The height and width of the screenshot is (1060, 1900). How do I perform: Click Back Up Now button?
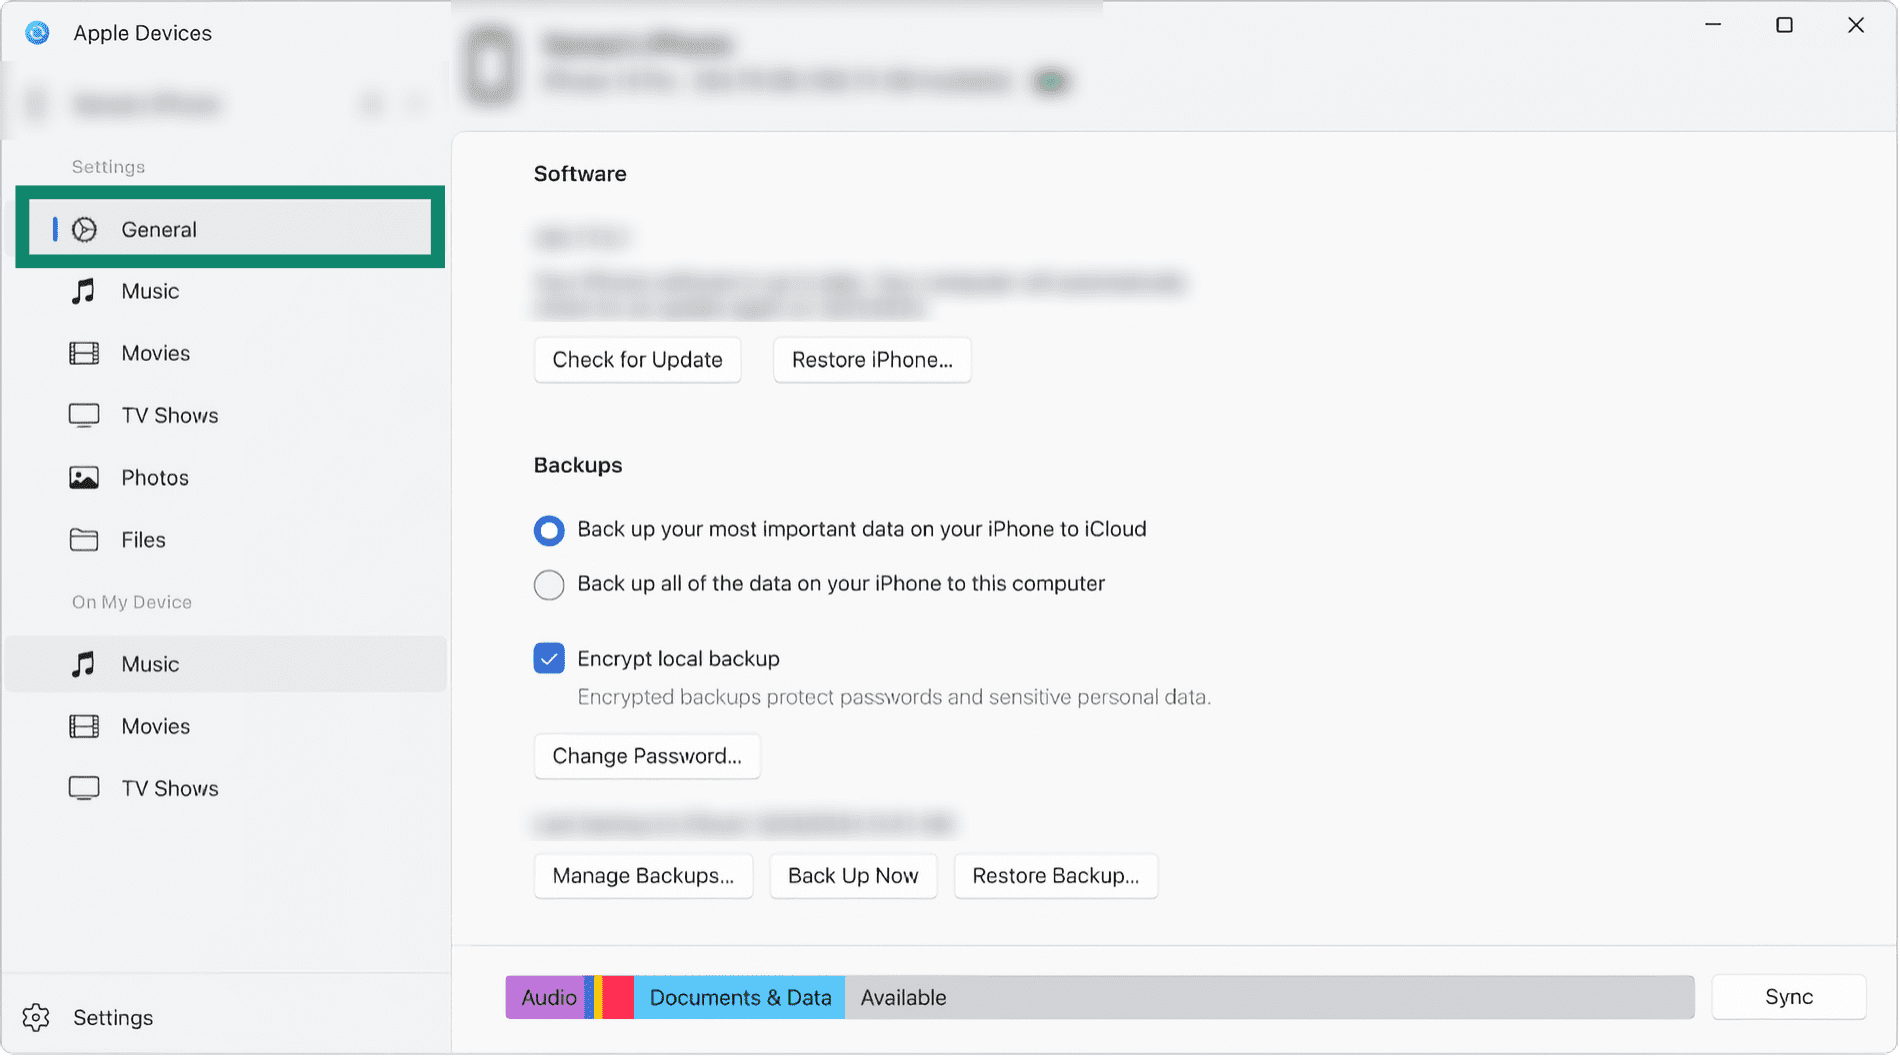click(x=854, y=877)
